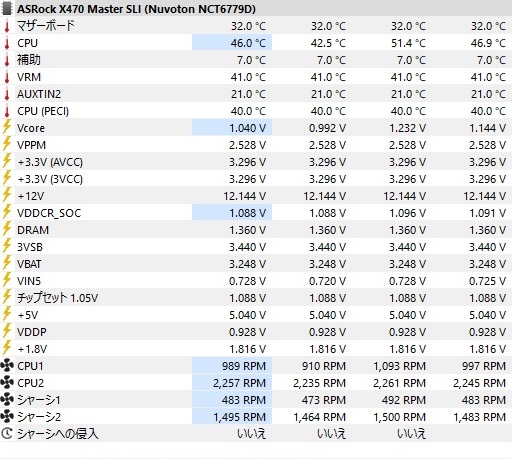The width and height of the screenshot is (512, 459).
Task: Select the シャーシへの侵入 label
Action: pos(58,434)
